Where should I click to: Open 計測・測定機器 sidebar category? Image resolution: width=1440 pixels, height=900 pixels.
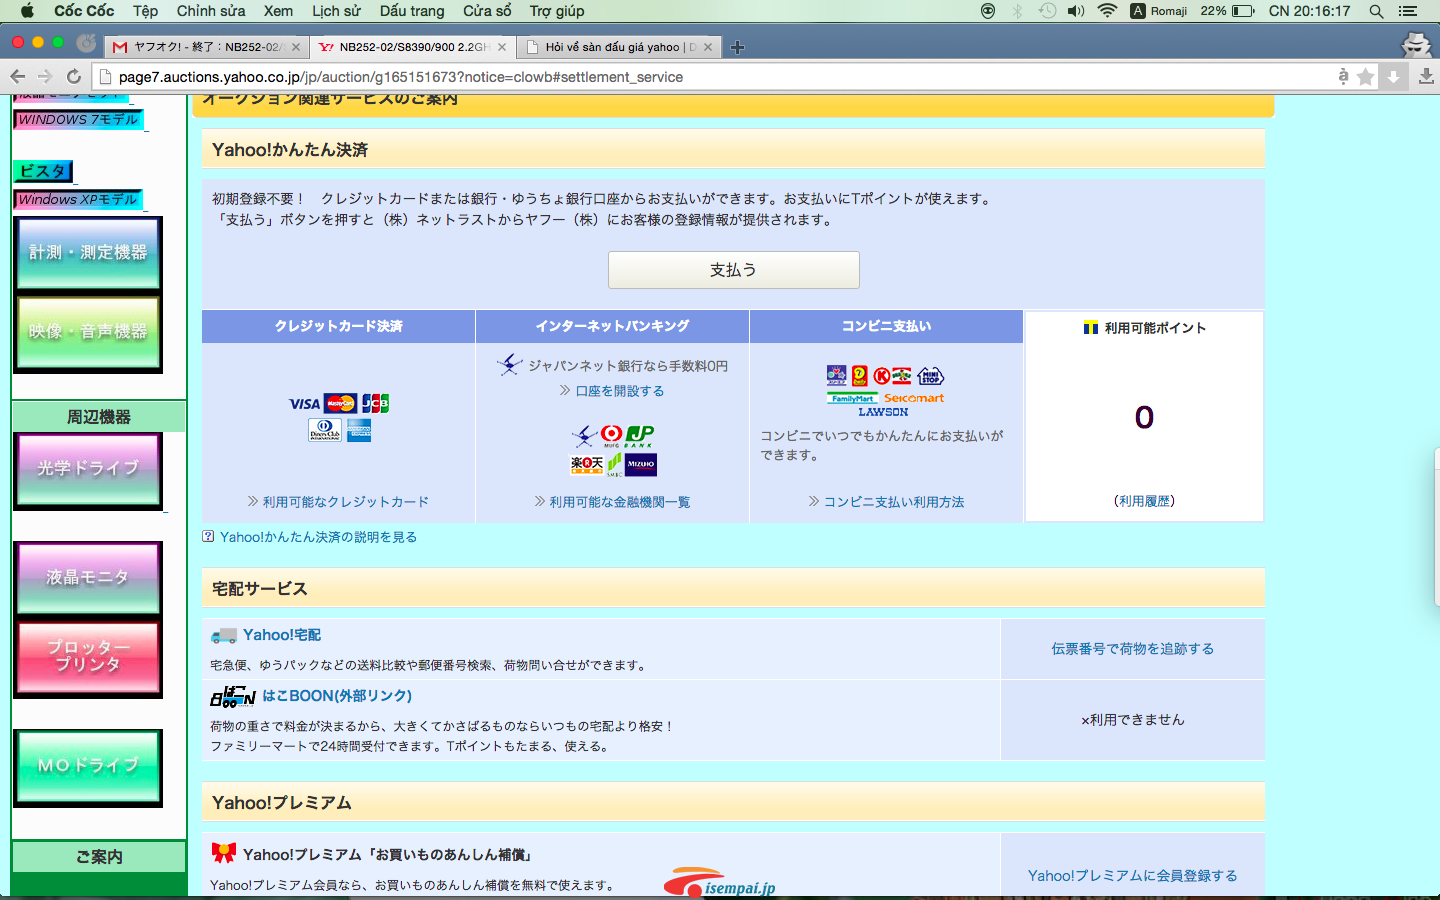pos(88,253)
